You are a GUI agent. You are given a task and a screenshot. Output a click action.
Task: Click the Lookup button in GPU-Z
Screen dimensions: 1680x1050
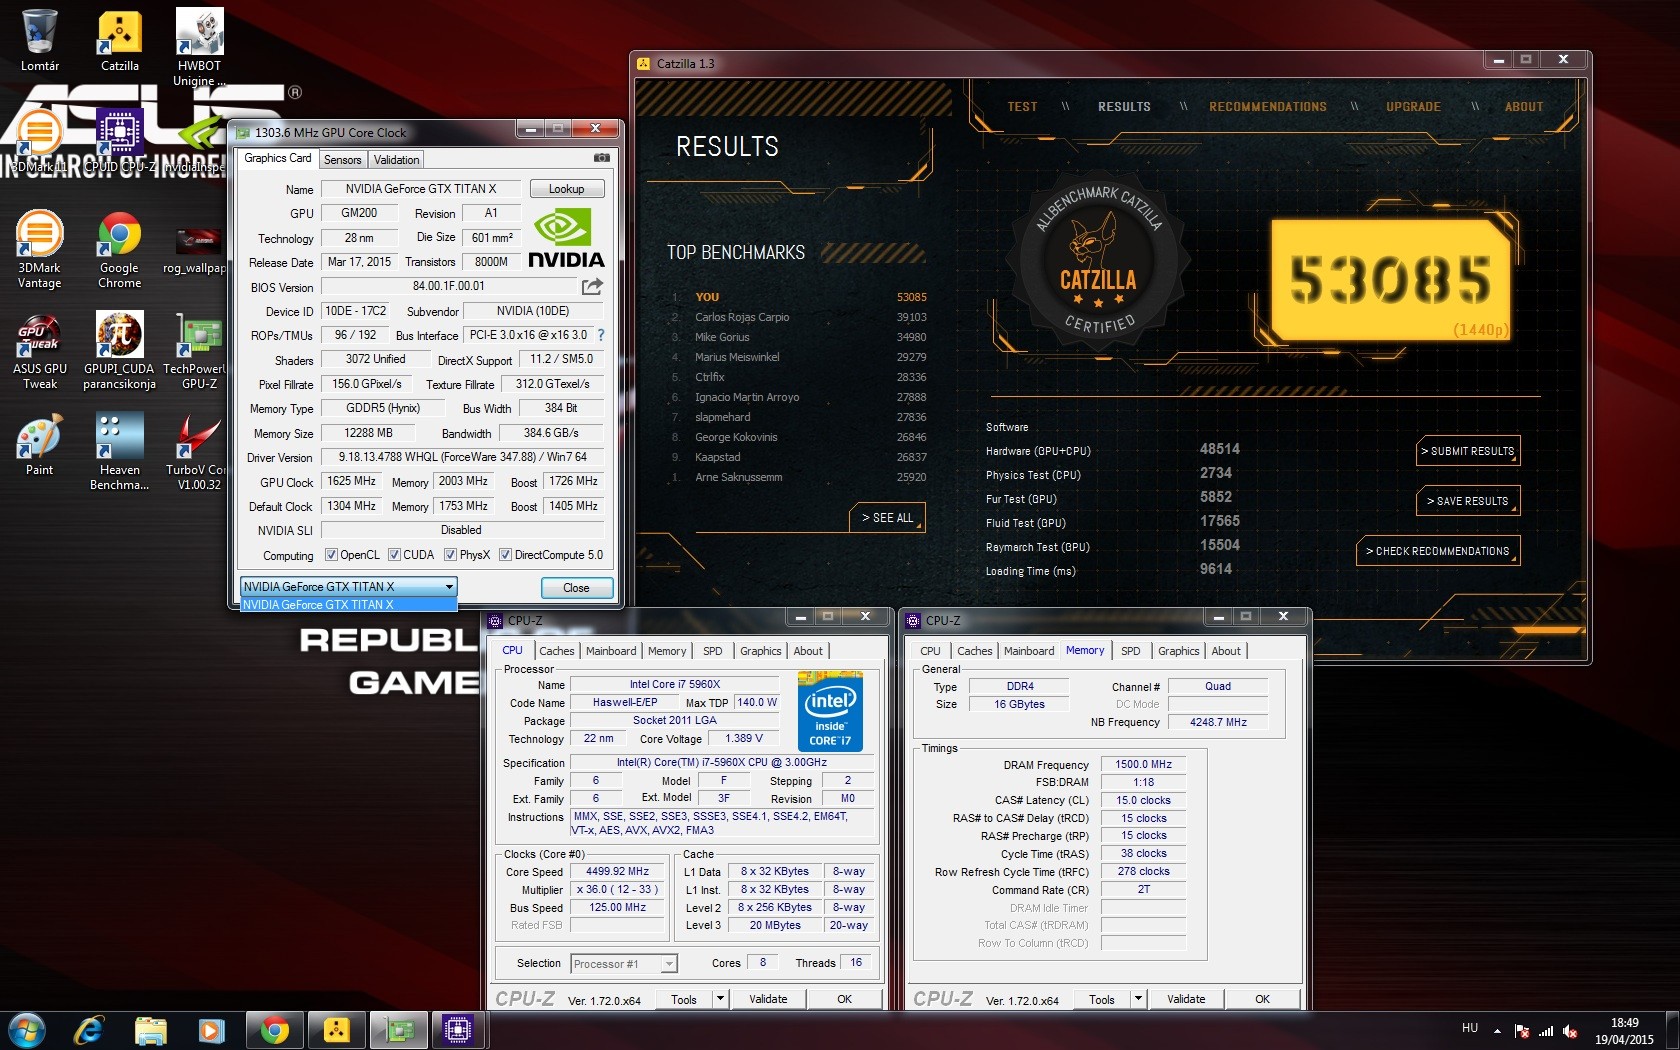point(566,189)
